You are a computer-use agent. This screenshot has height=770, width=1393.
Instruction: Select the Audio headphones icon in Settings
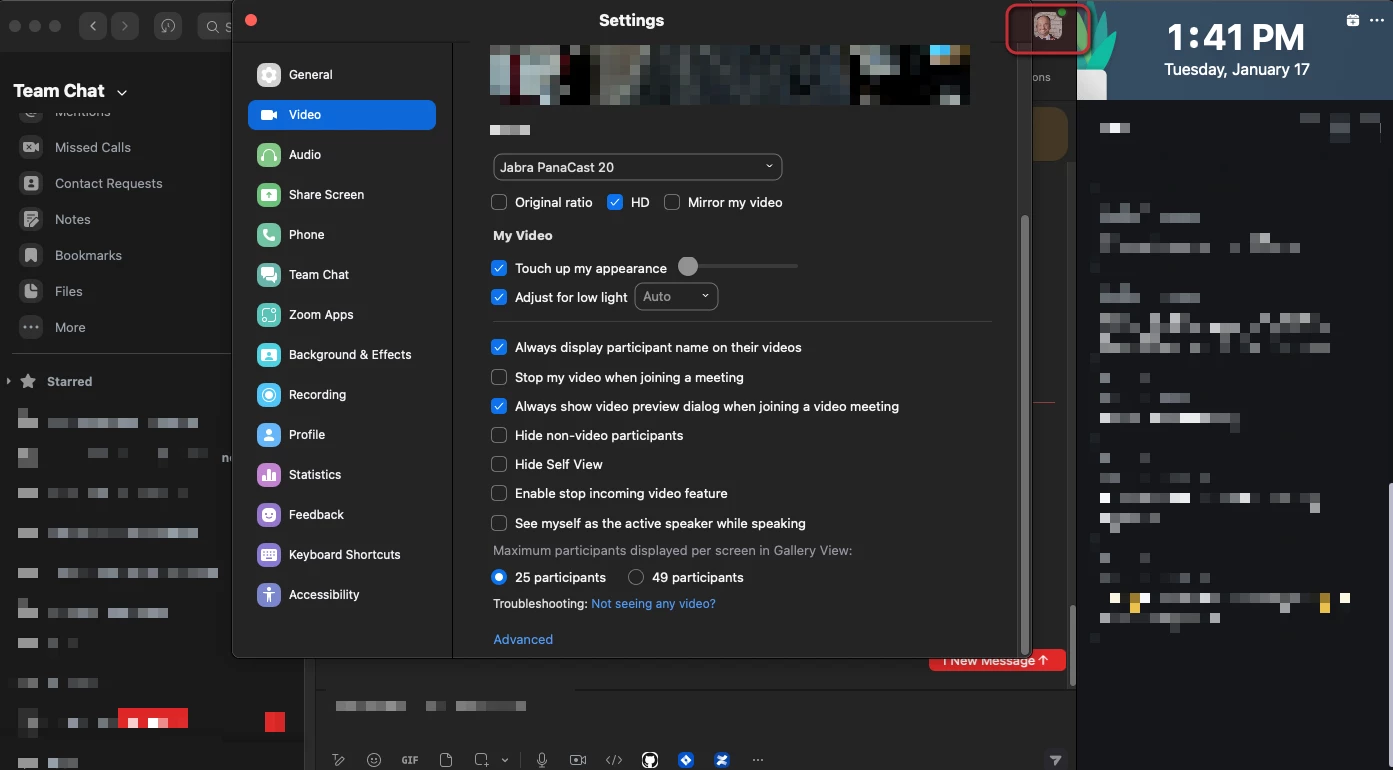coord(268,155)
